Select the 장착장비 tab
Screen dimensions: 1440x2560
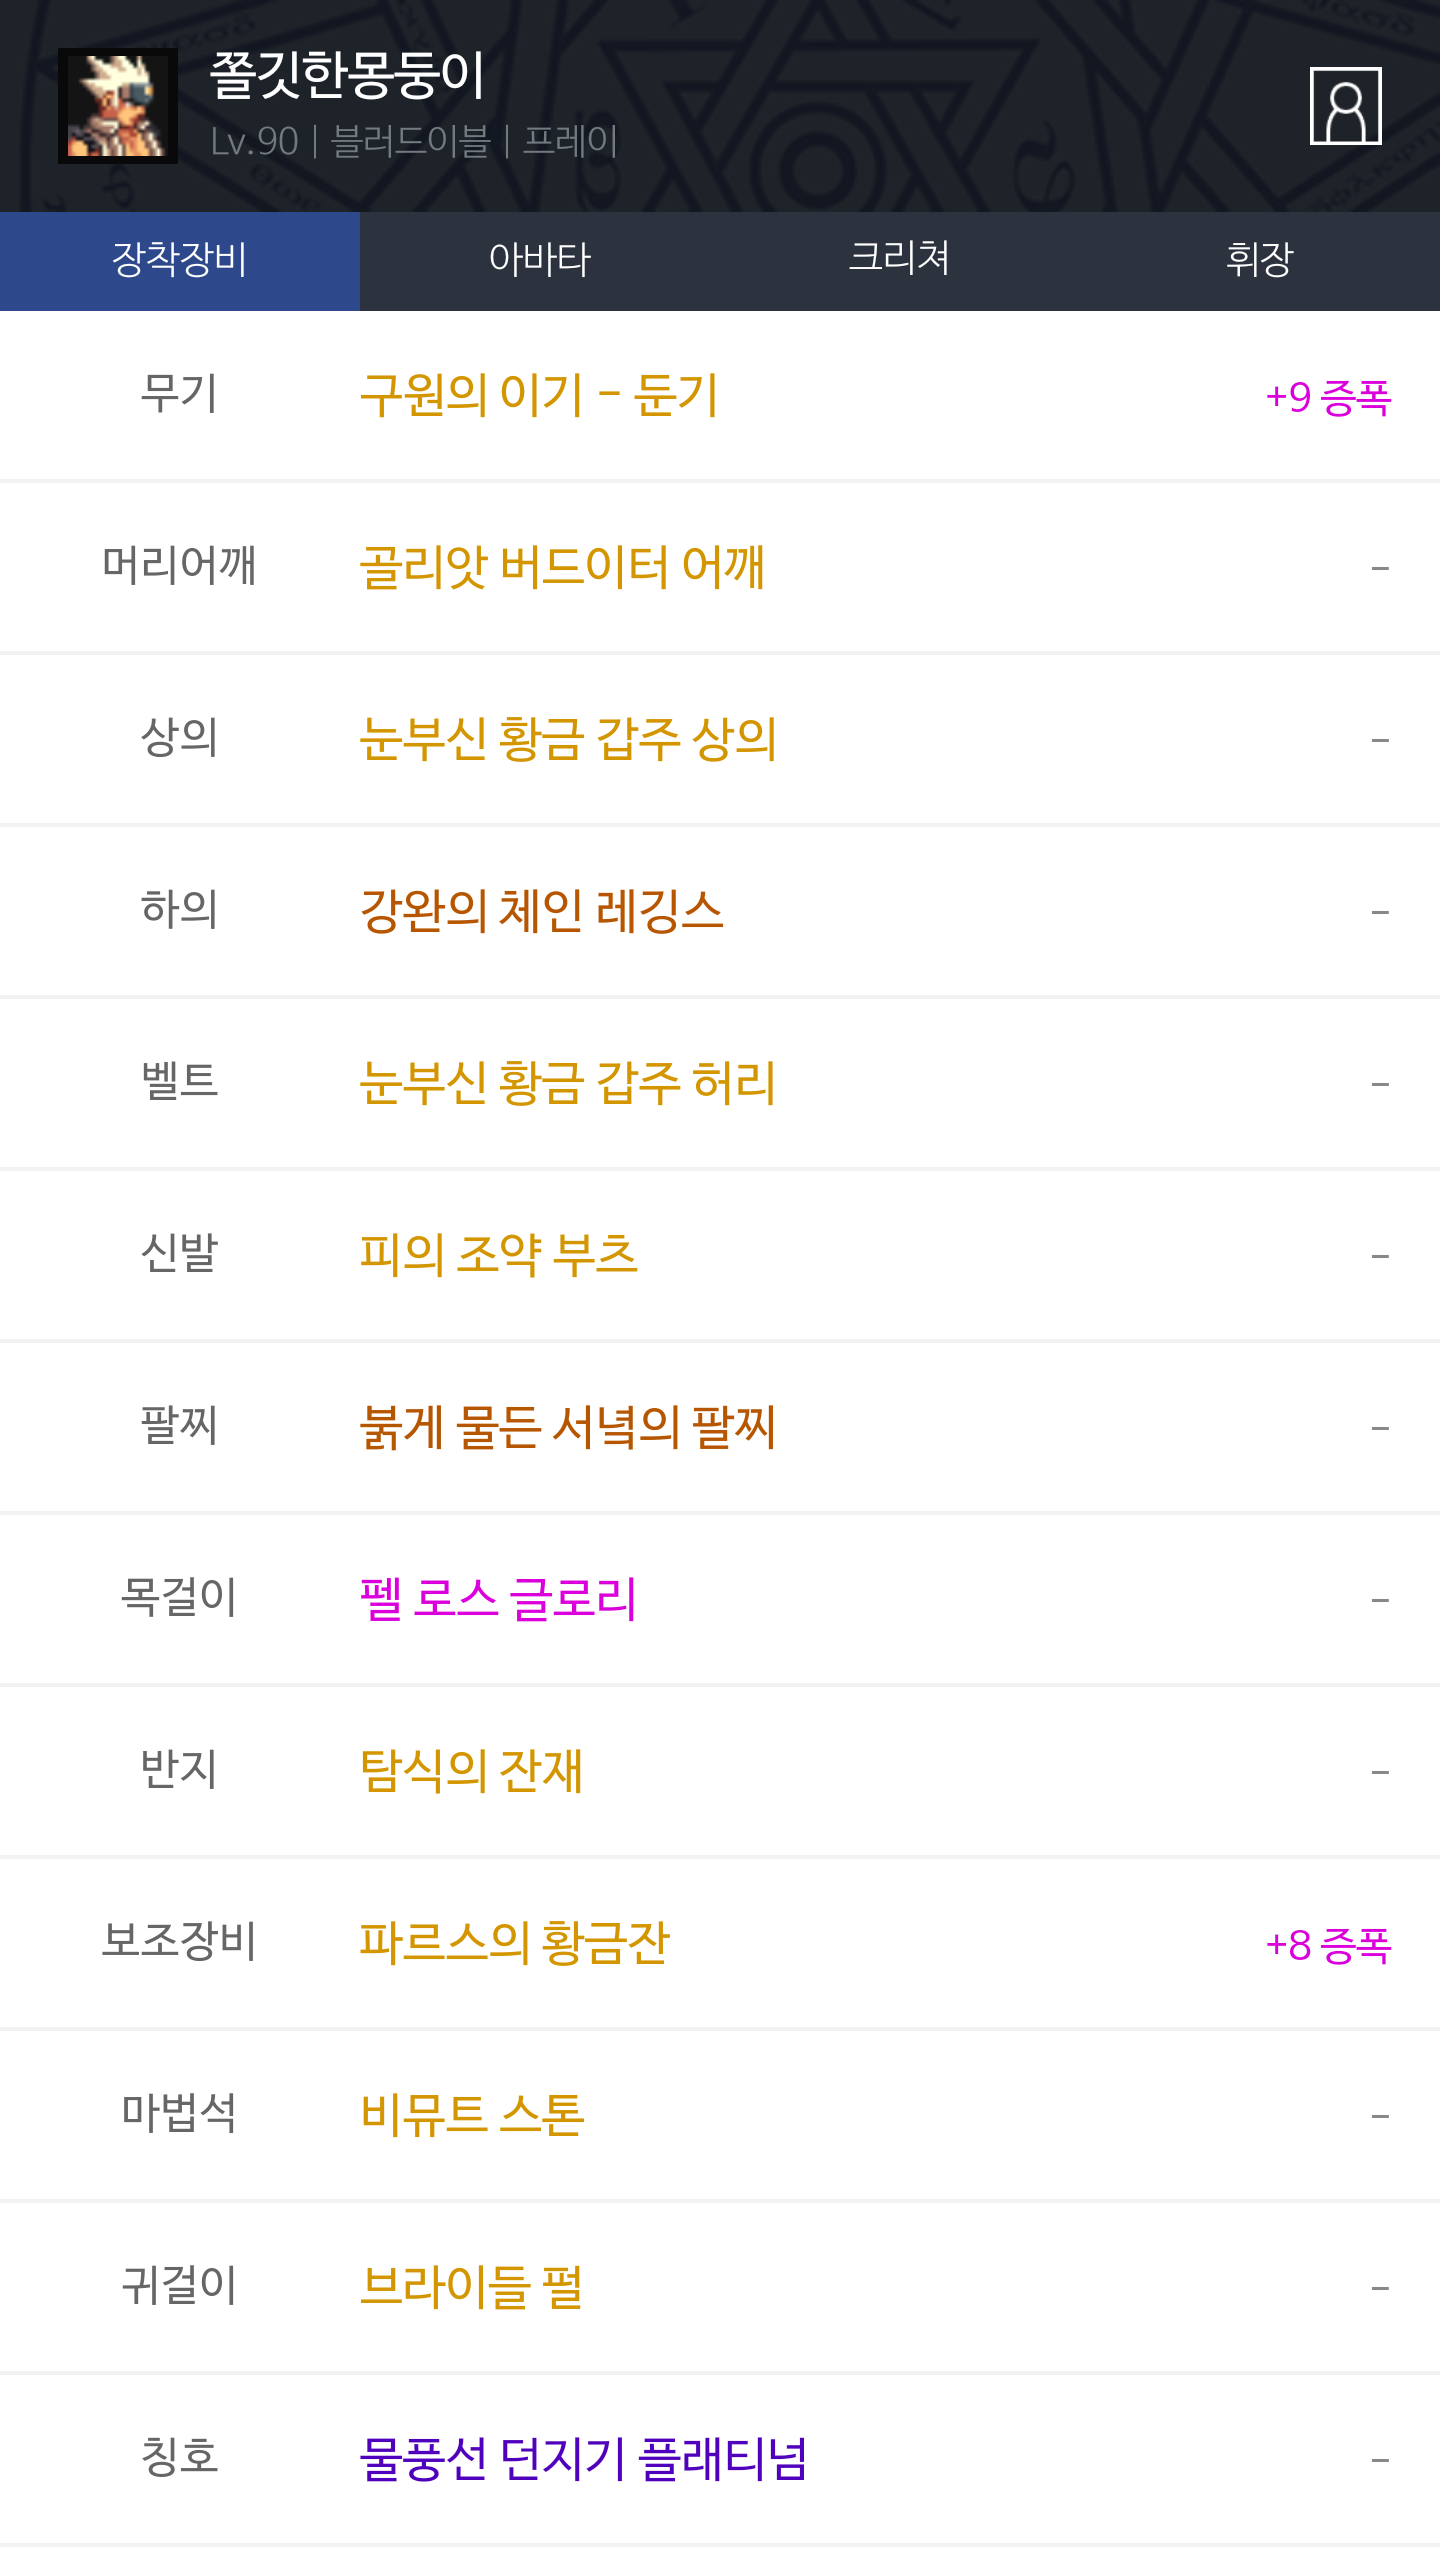pos(180,260)
